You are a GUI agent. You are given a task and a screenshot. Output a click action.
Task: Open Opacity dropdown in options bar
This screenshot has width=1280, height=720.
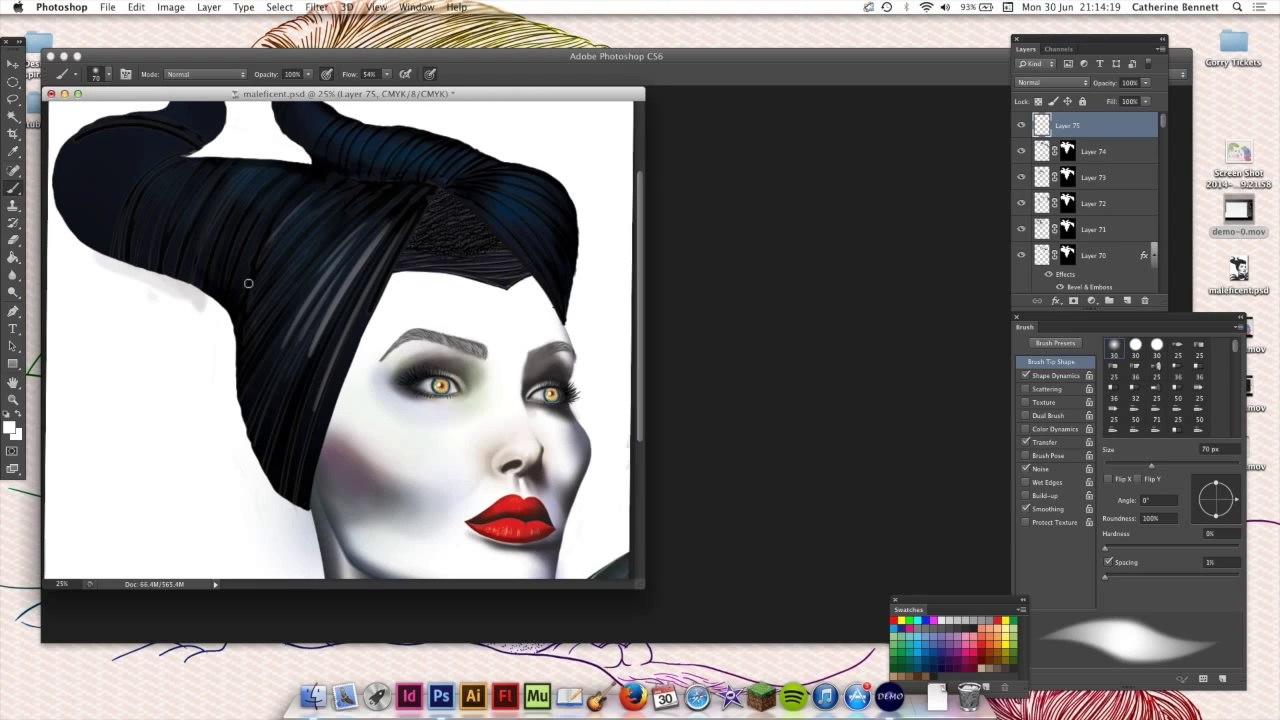(308, 74)
